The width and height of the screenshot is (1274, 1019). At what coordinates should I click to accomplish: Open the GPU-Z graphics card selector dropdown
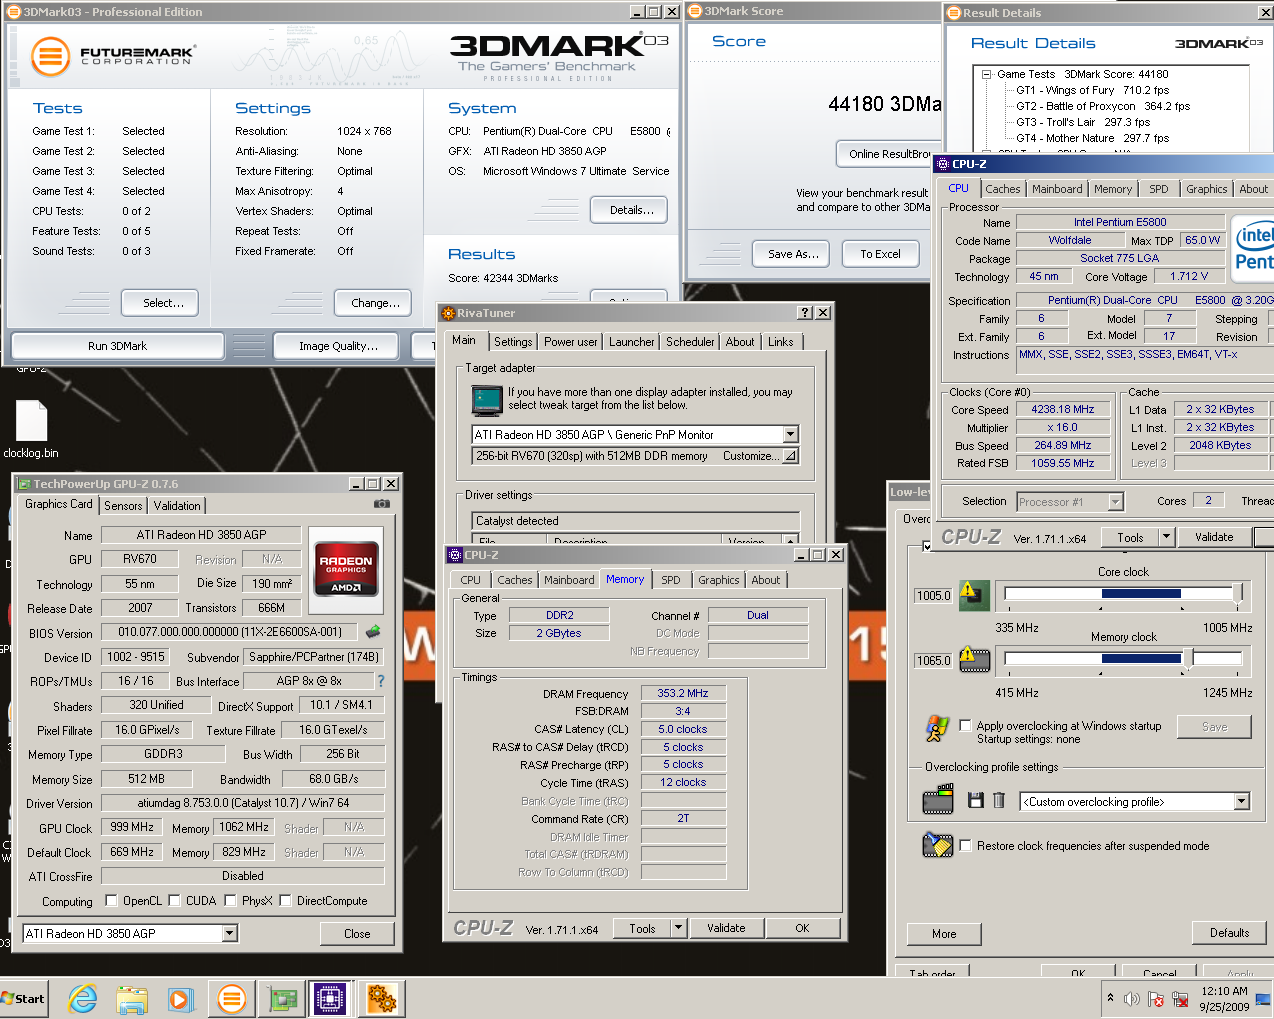tap(229, 933)
